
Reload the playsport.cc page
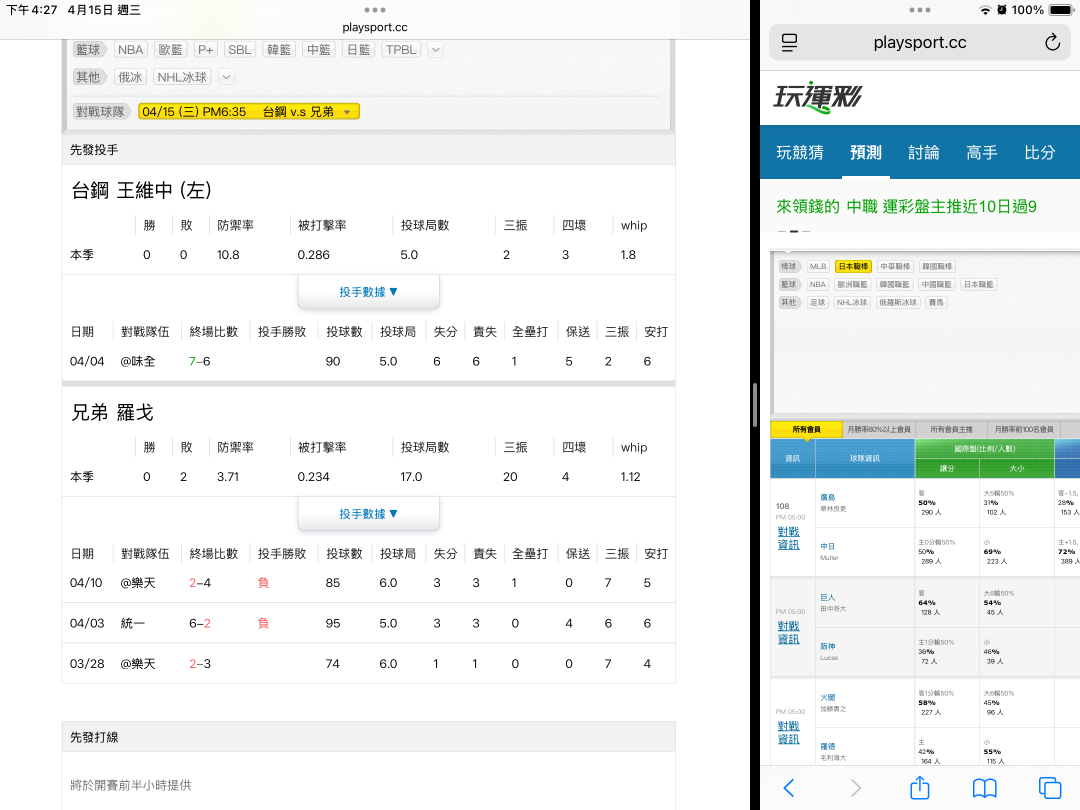pos(1051,42)
